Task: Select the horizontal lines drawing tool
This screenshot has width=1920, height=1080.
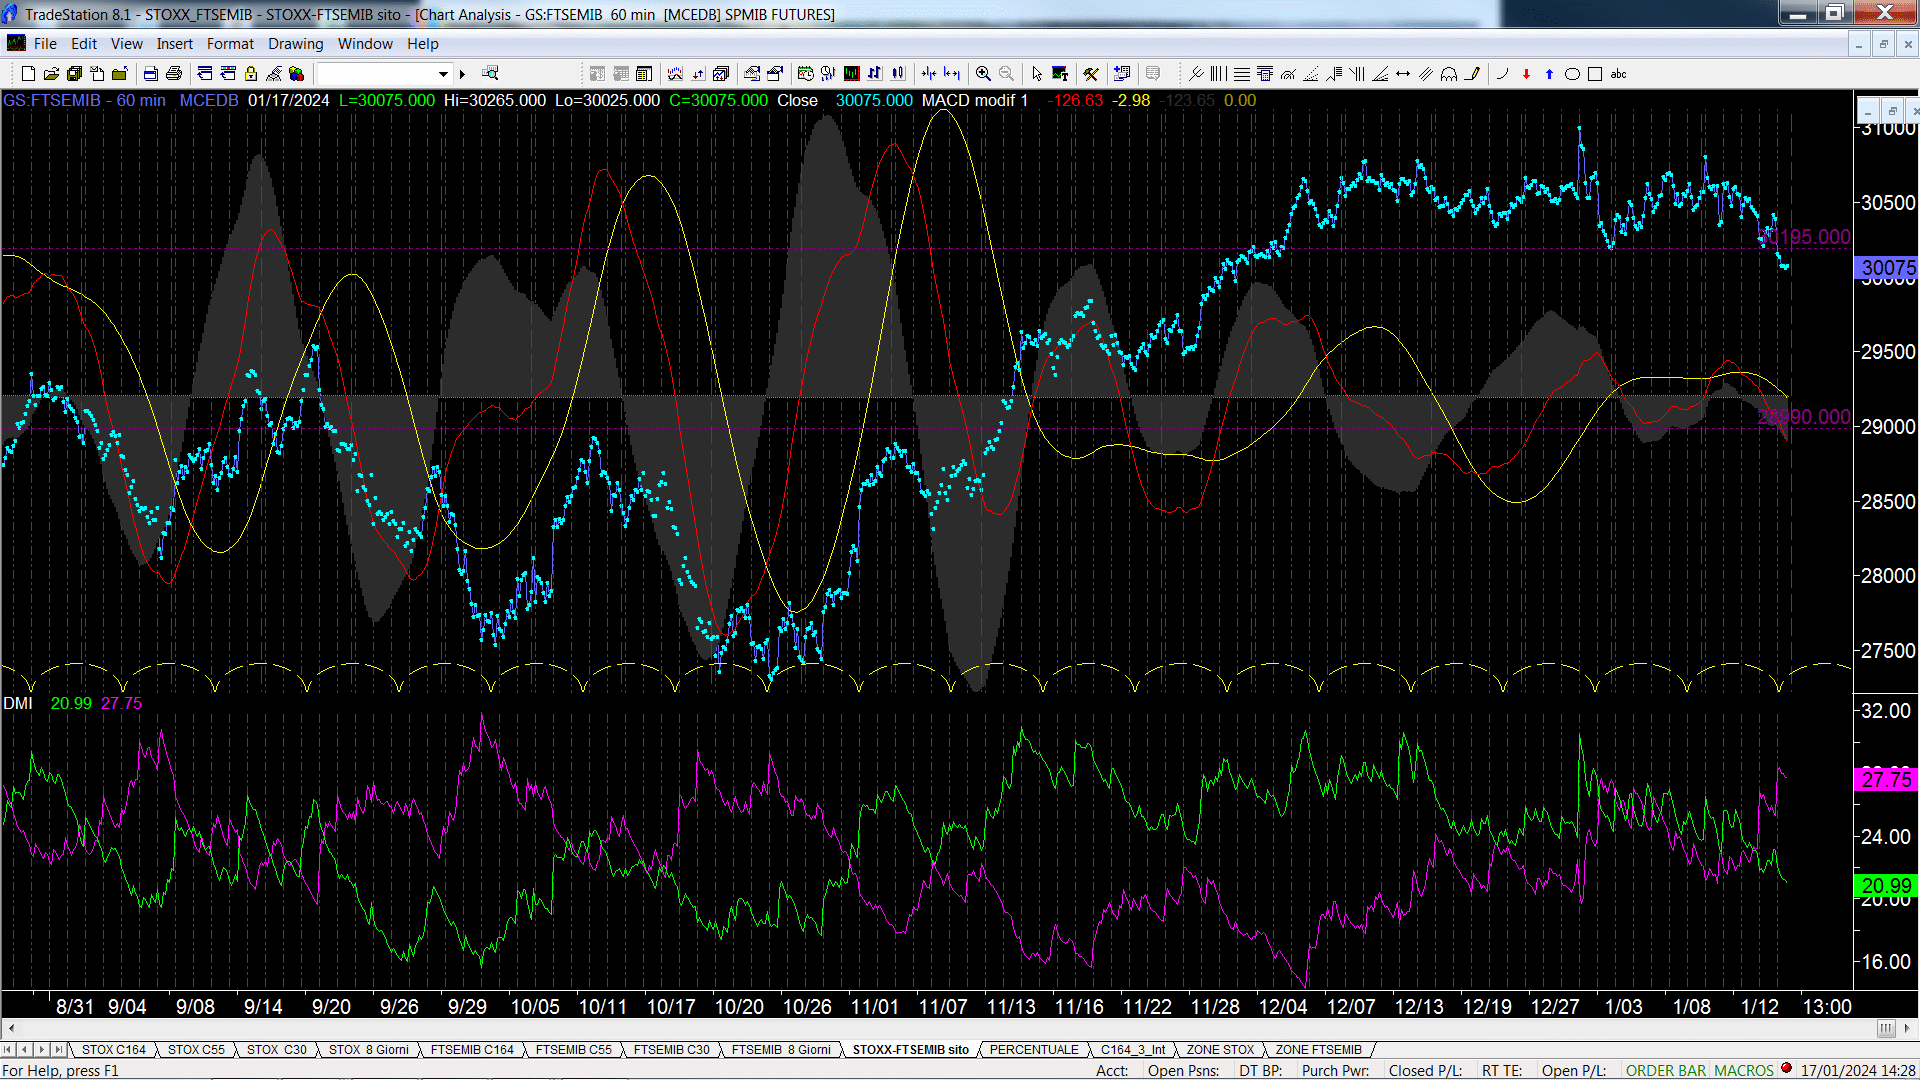Action: (x=1242, y=74)
